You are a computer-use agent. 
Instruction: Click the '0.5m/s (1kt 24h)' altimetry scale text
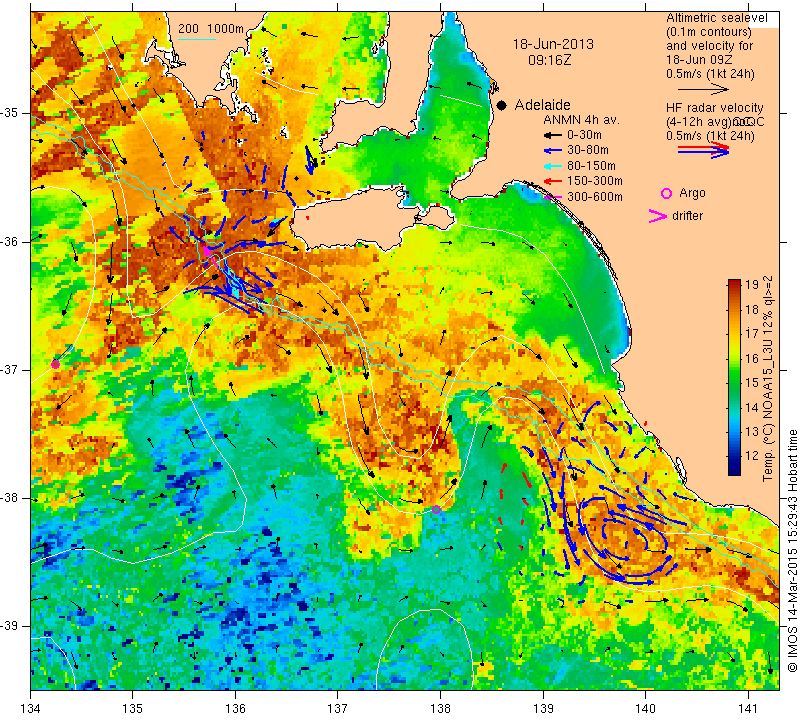710,74
